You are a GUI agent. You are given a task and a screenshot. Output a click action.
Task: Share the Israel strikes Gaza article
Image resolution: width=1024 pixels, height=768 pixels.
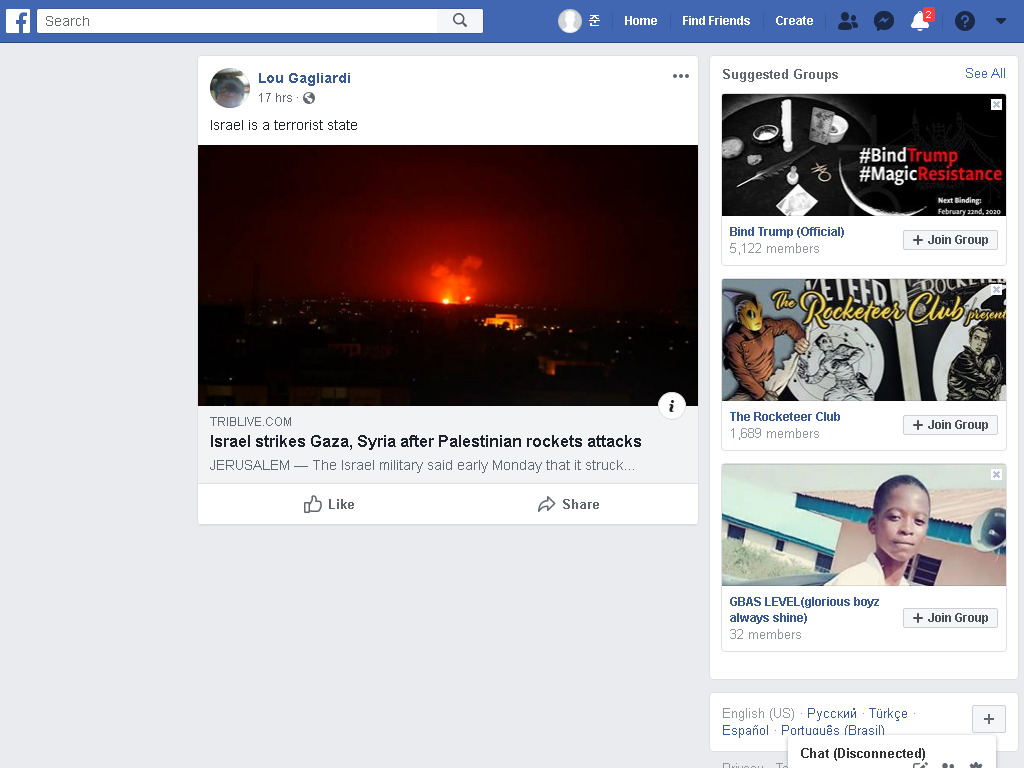click(x=568, y=504)
